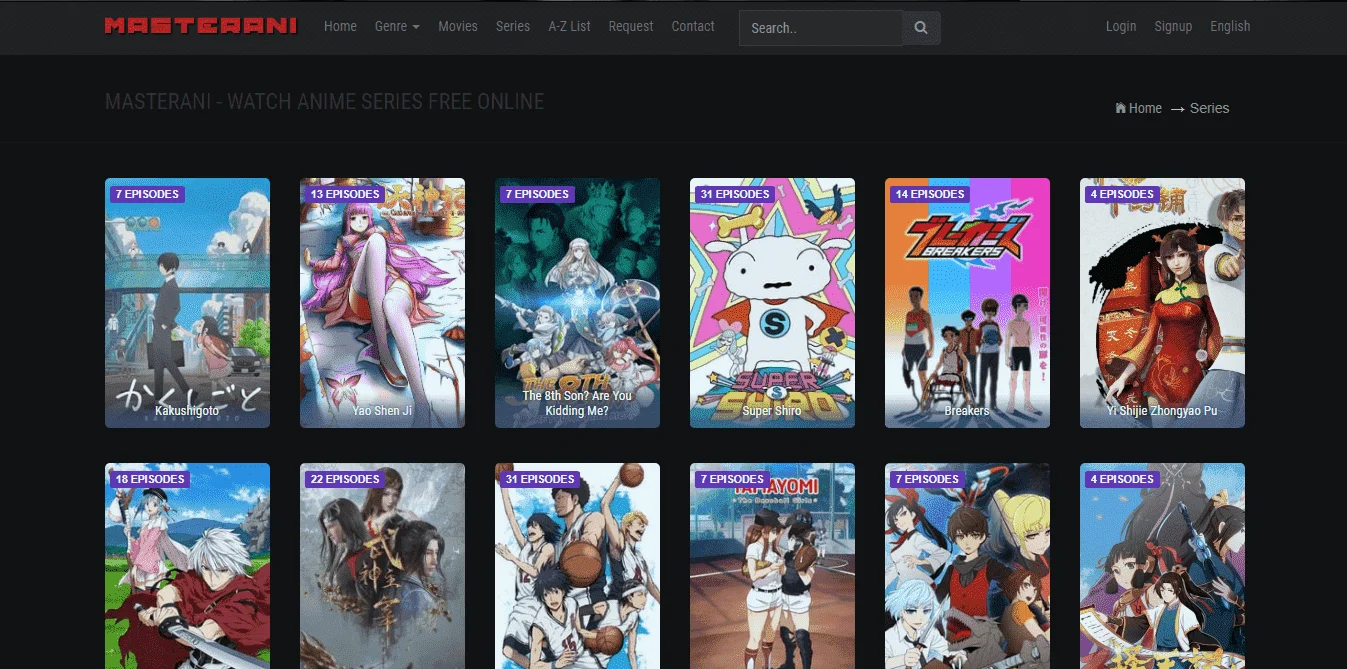Open the second-row 22 episodes poster

click(x=382, y=566)
